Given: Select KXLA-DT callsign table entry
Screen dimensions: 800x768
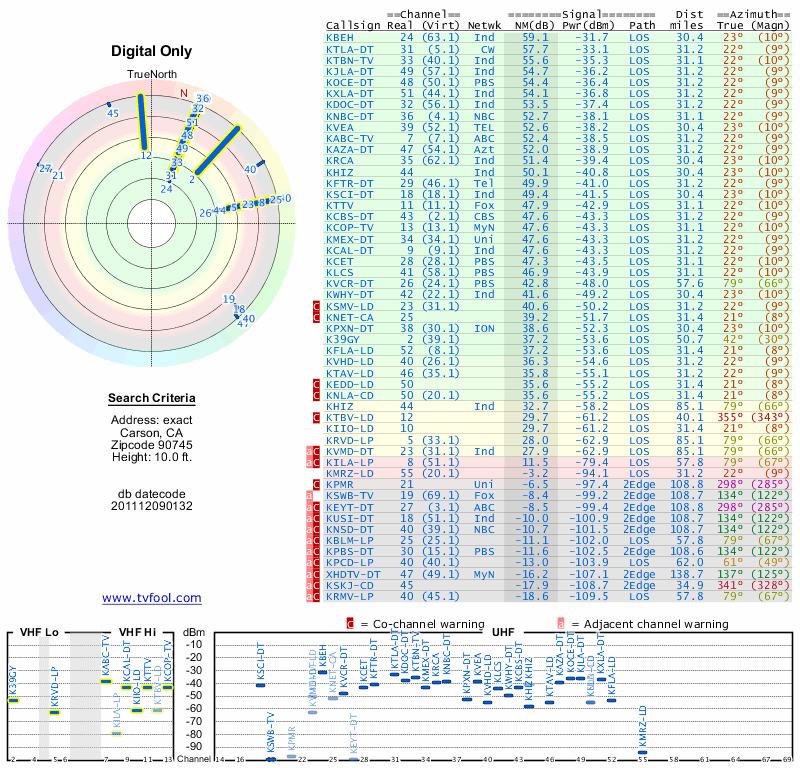Looking at the screenshot, I should (x=349, y=93).
